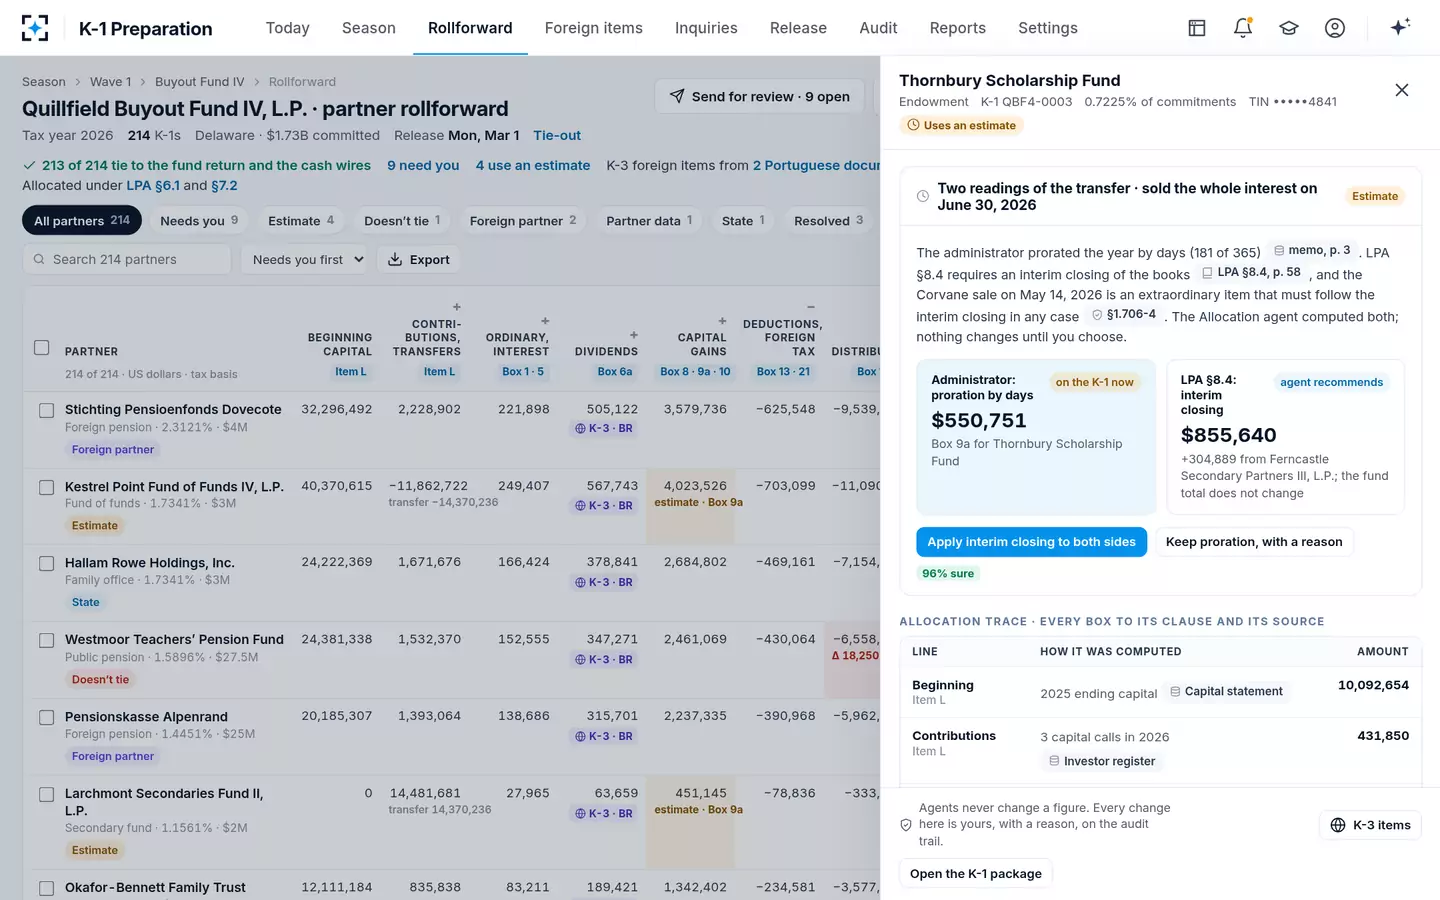Go to the Inquiries tab
Screen dimensions: 1440x900
[x=706, y=28]
